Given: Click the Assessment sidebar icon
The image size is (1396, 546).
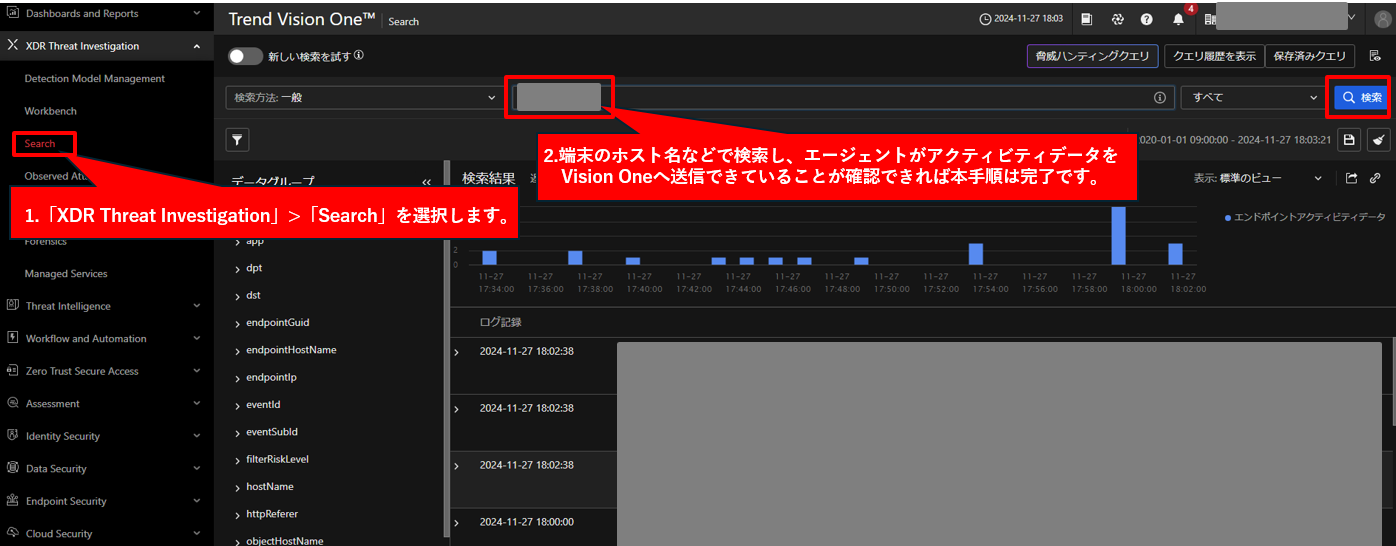Looking at the screenshot, I should (x=14, y=403).
